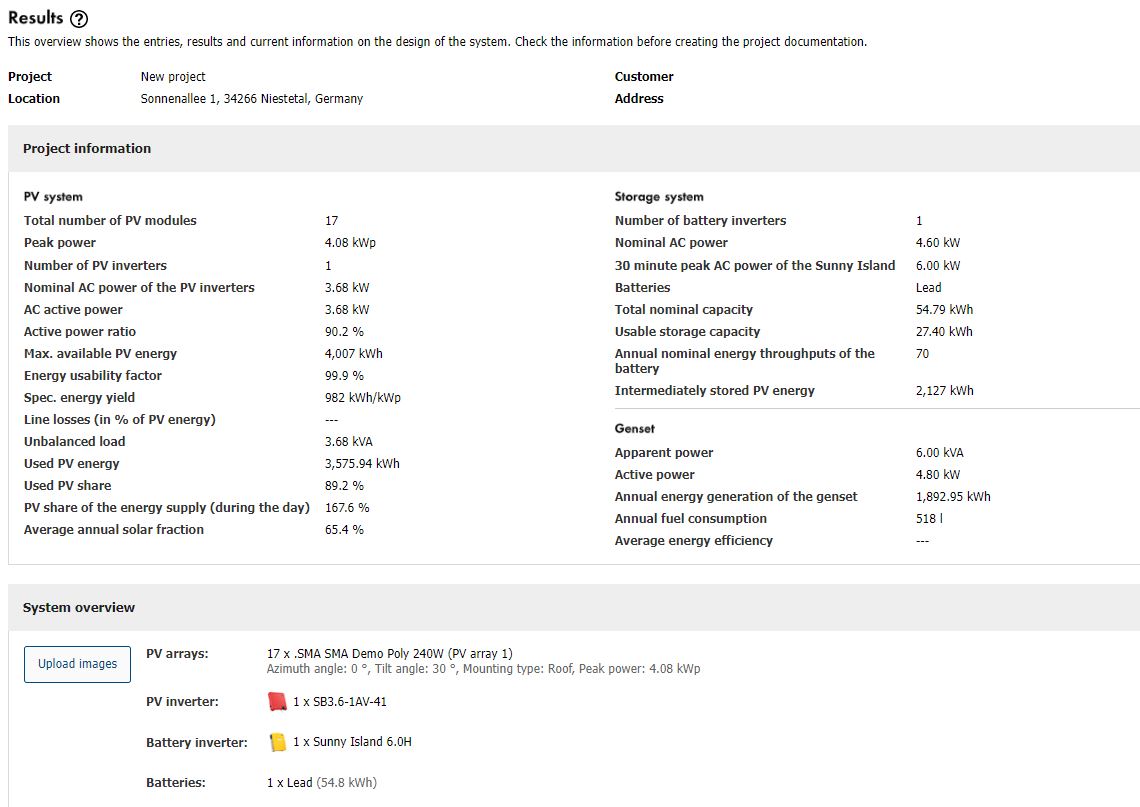
Task: Click the System overview section header
Action: pyautogui.click(x=79, y=608)
